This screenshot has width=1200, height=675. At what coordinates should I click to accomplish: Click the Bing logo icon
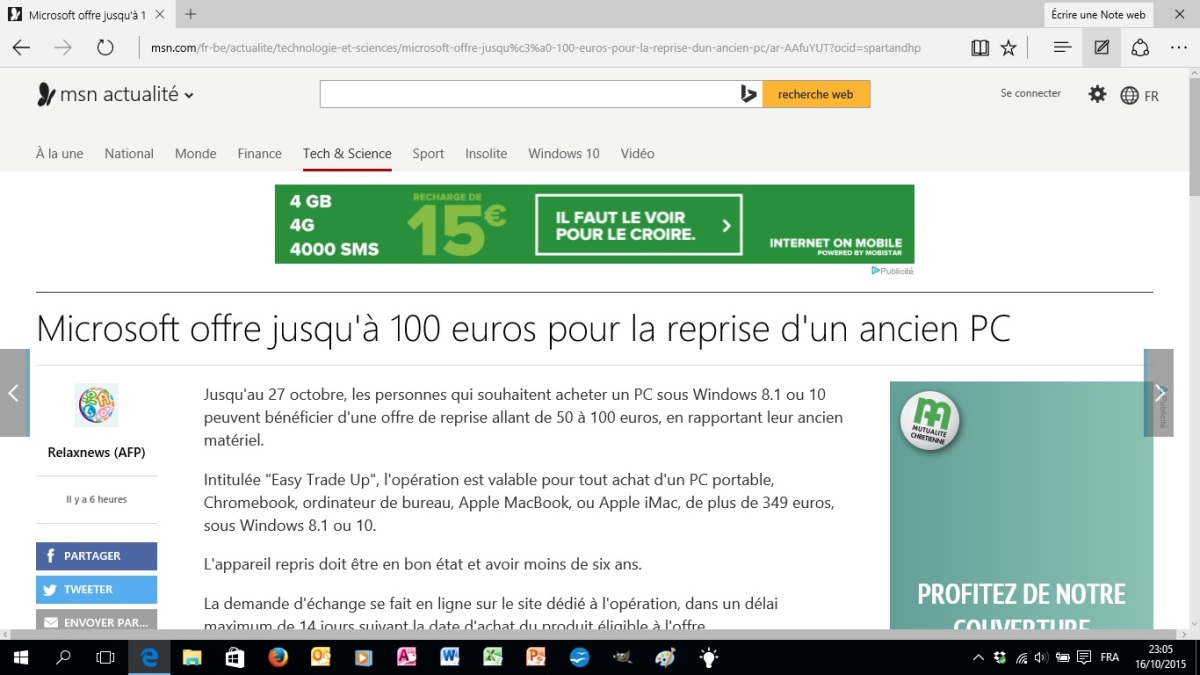point(748,94)
